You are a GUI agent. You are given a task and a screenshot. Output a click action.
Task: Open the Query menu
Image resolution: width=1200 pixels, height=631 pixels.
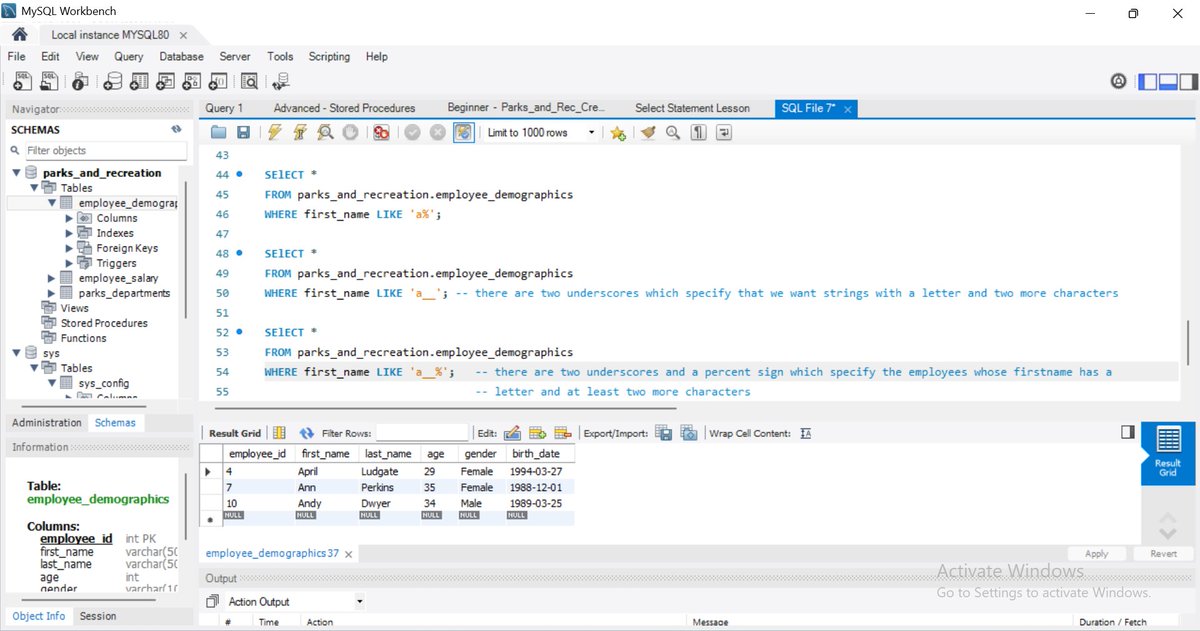(128, 56)
